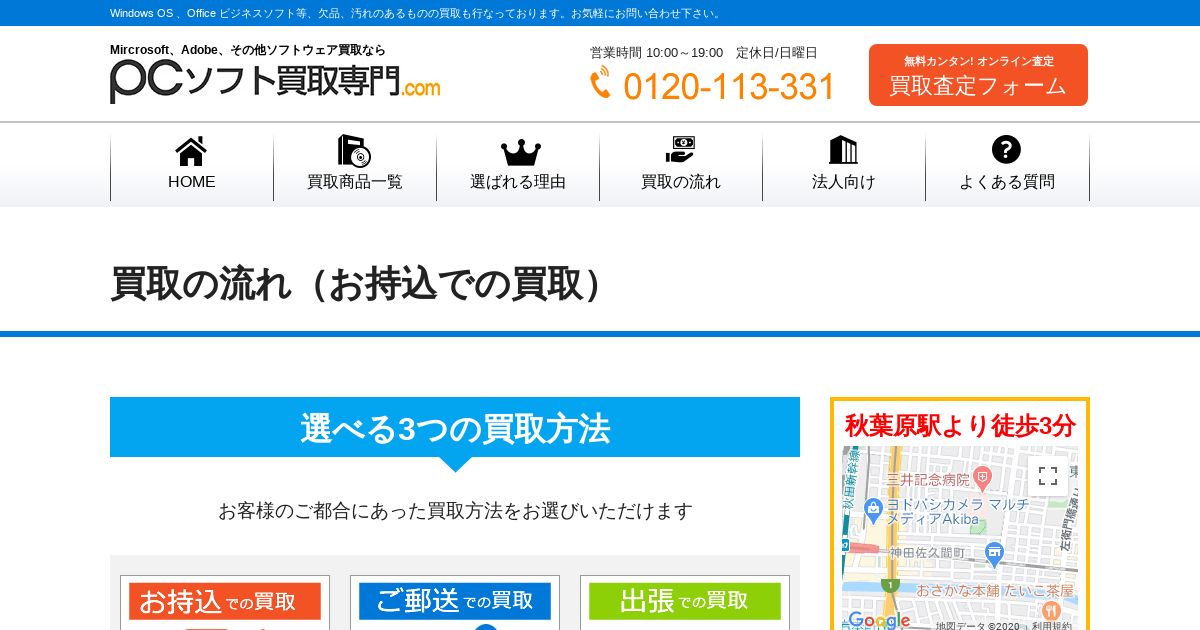
Task: Click the restaurant marker for たいこ茶屋
Action: [x=1050, y=610]
